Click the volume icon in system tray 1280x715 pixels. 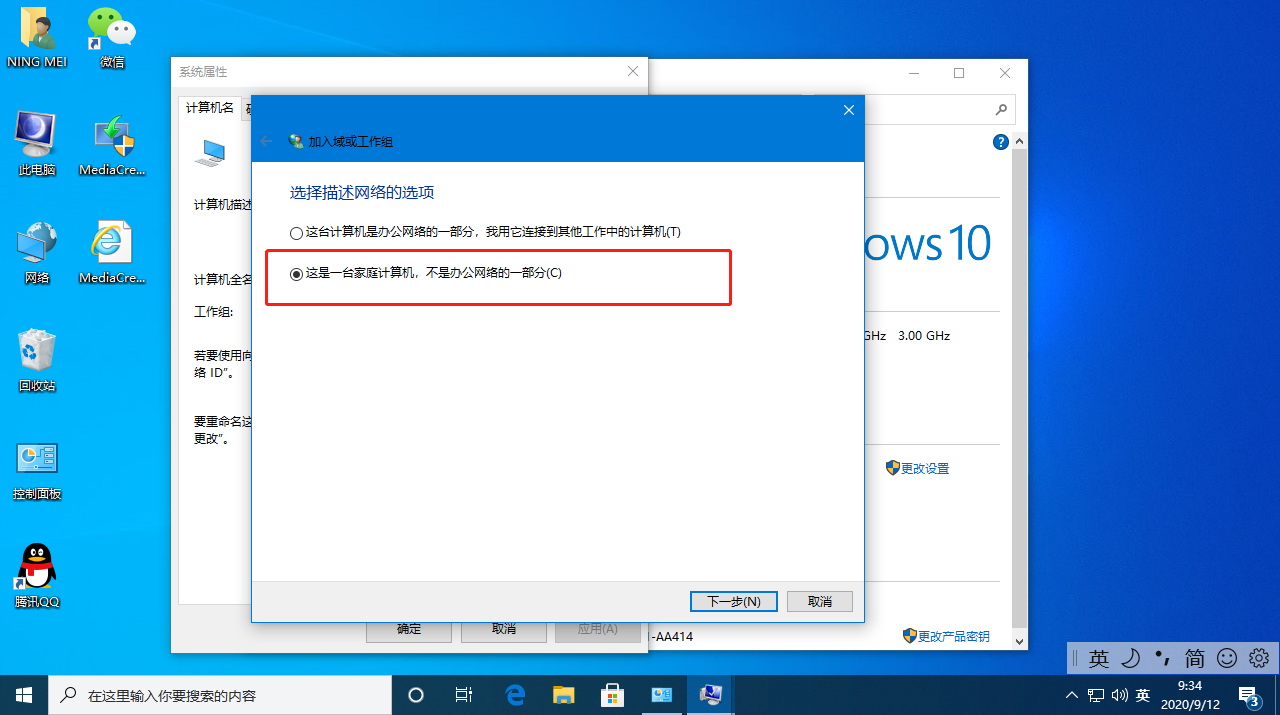(1120, 694)
